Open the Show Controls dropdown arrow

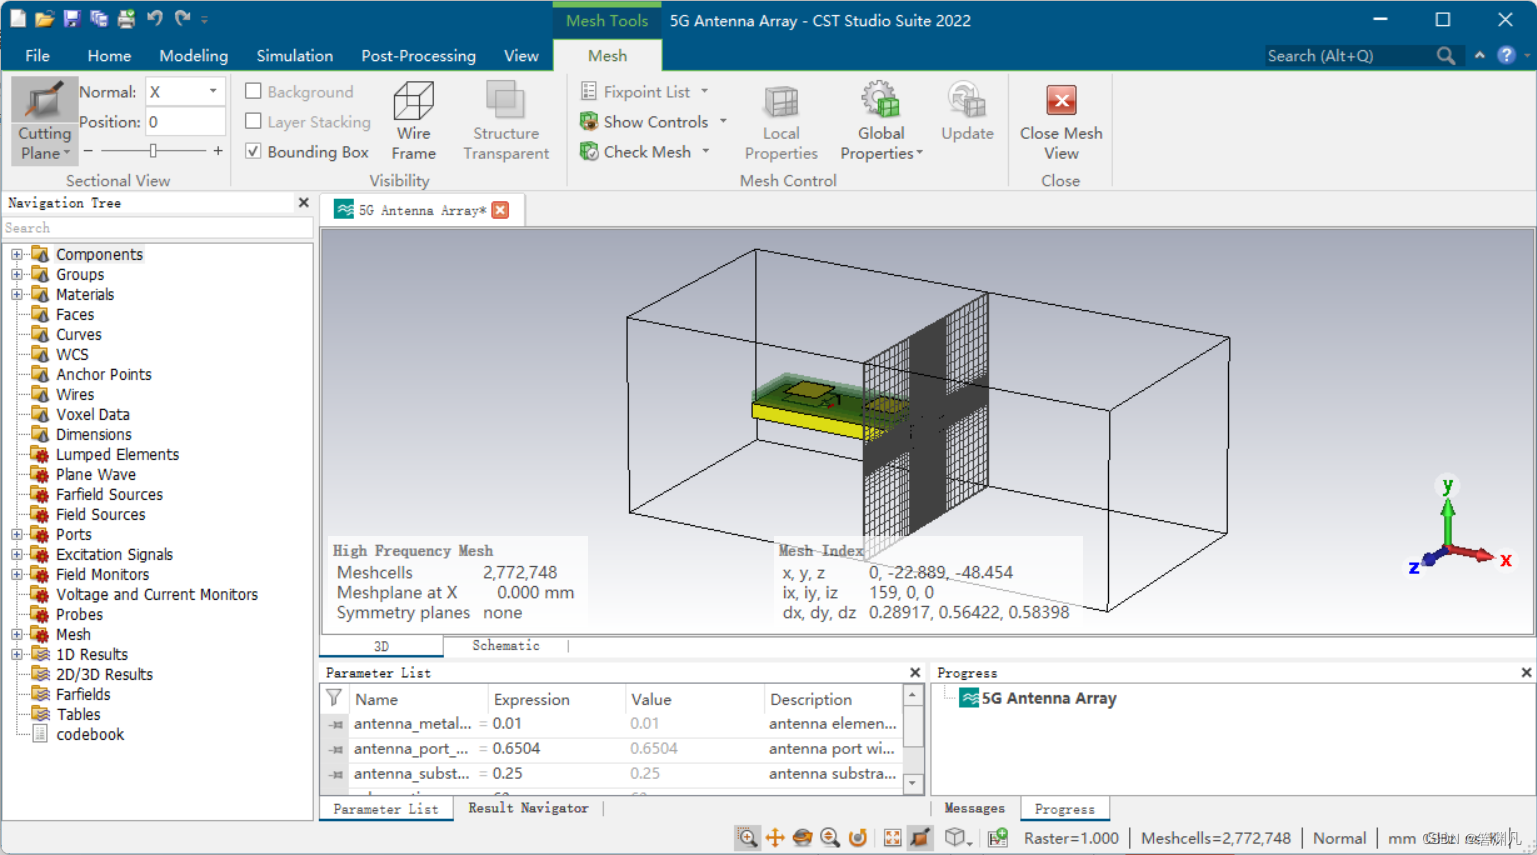point(723,121)
